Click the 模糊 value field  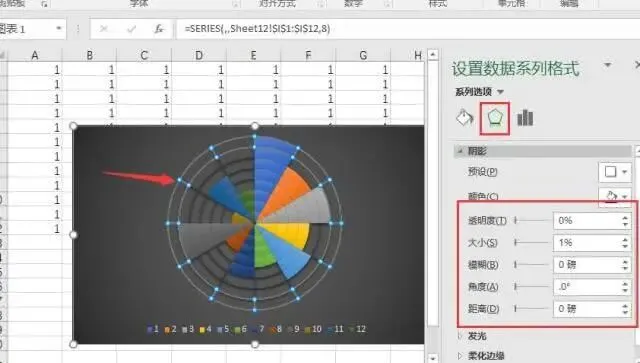pos(587,265)
